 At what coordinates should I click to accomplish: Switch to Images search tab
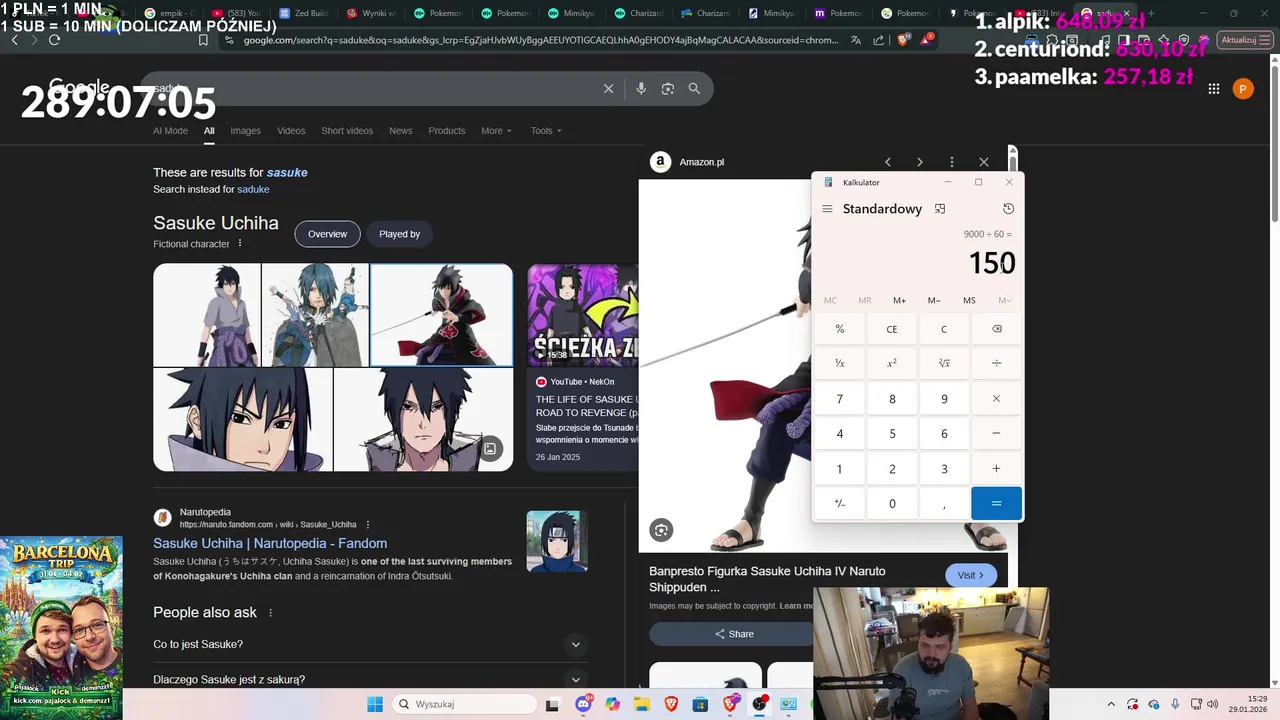[x=245, y=131]
